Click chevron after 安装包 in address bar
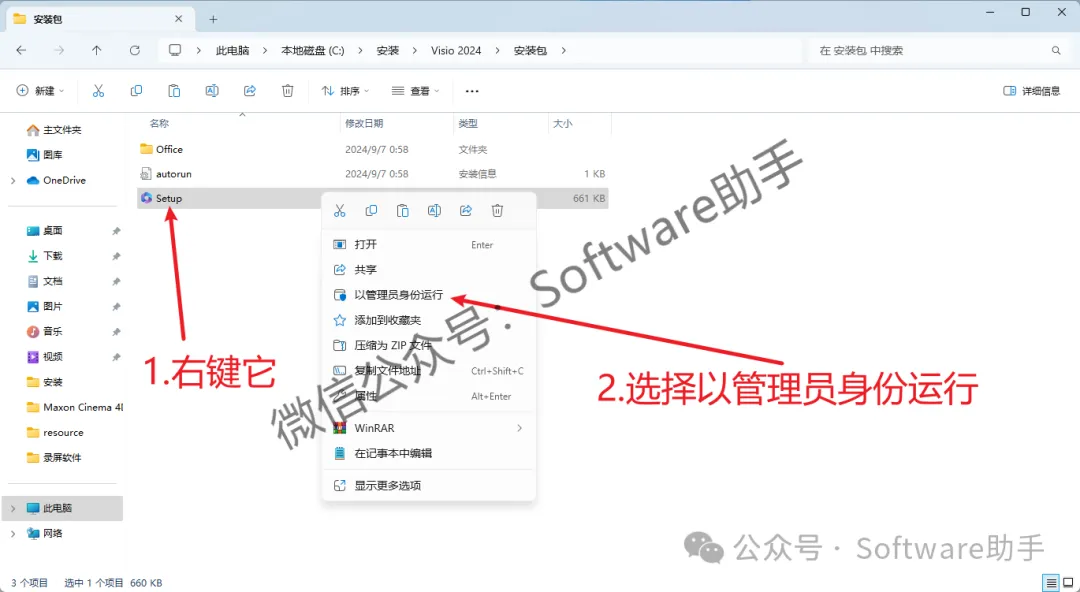 click(563, 50)
